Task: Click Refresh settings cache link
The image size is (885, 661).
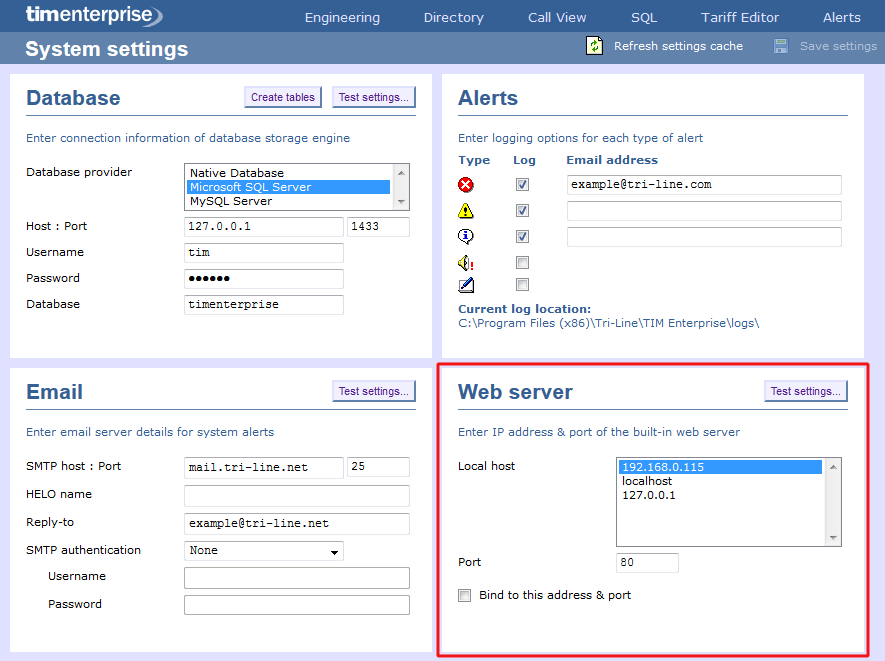Action: tap(678, 46)
